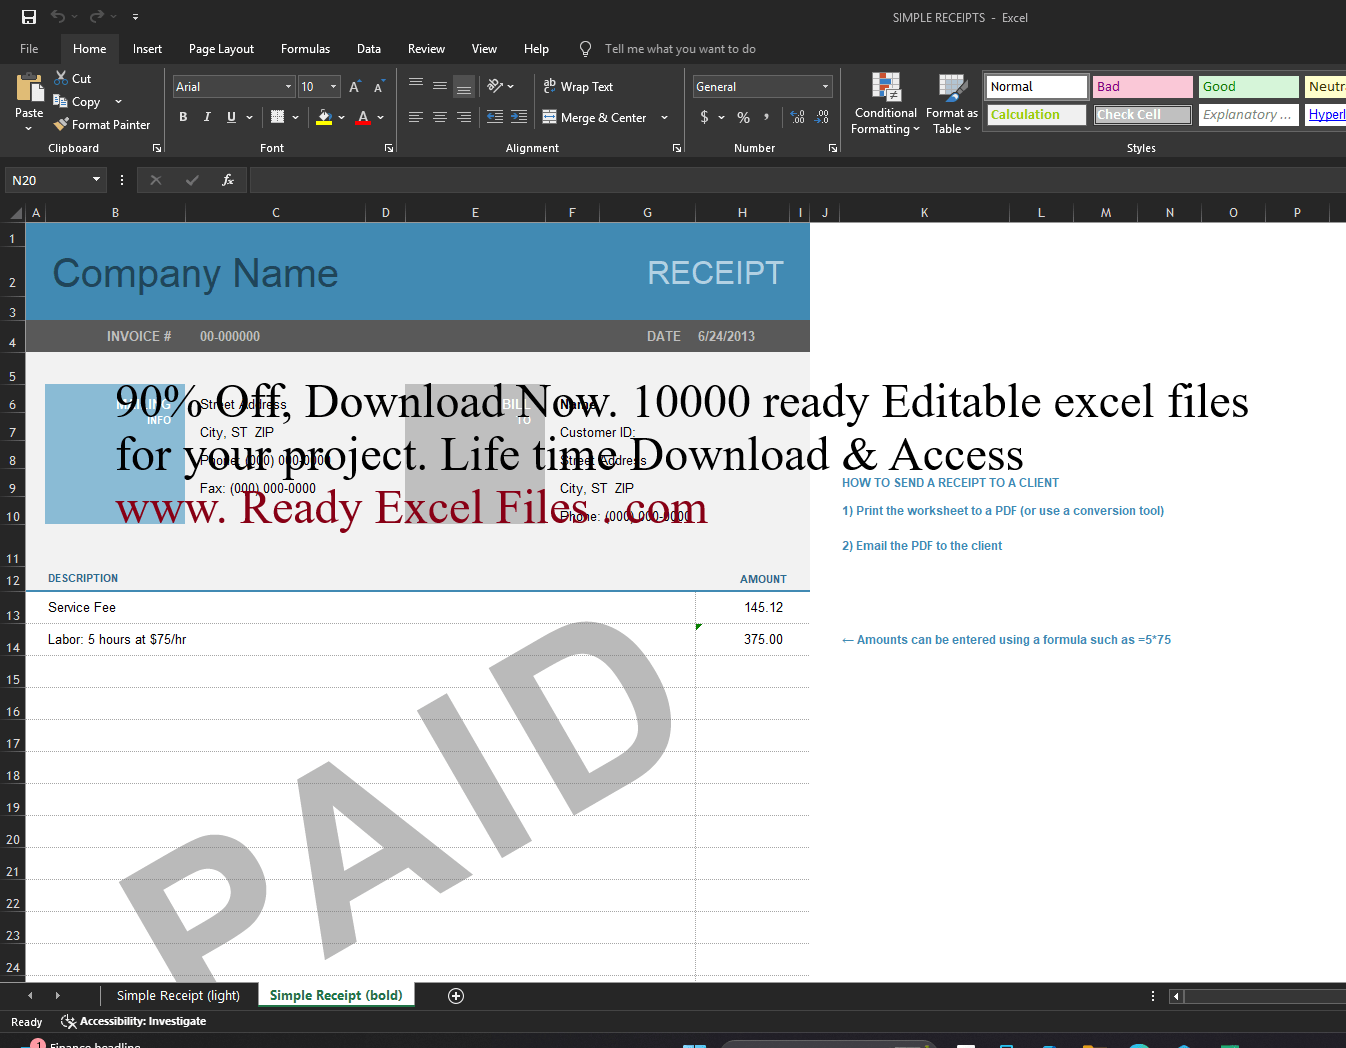Apply the Explanatory cell style
This screenshot has height=1048, width=1346.
coord(1248,115)
